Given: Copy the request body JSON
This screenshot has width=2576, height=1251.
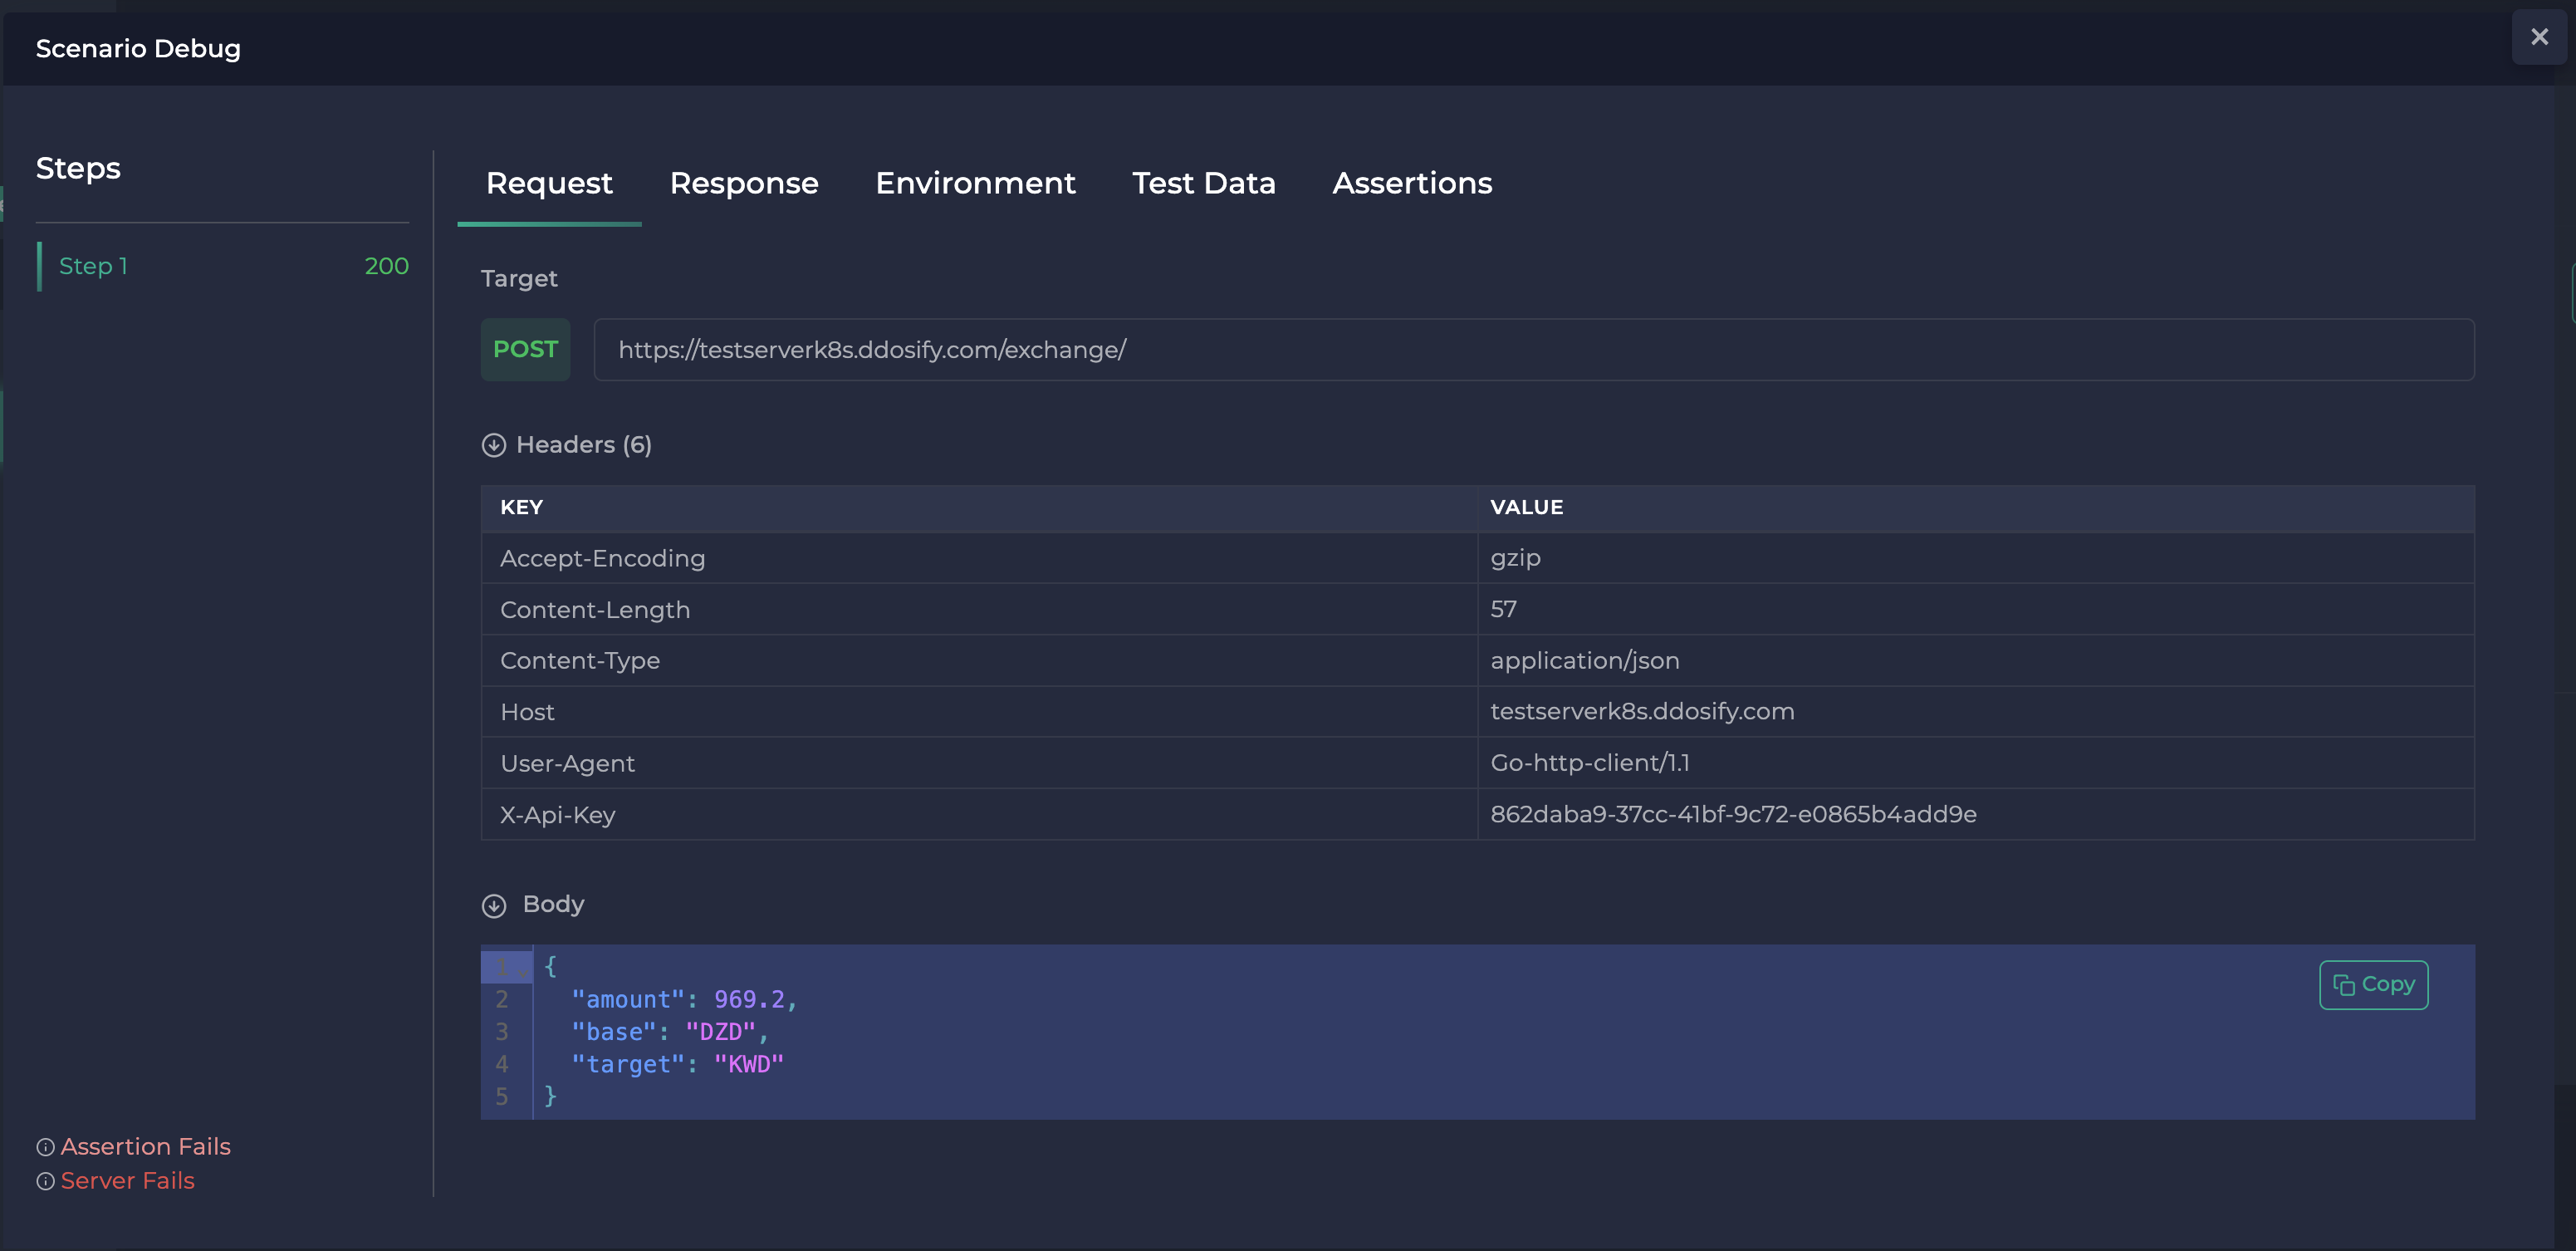Looking at the screenshot, I should tap(2373, 984).
